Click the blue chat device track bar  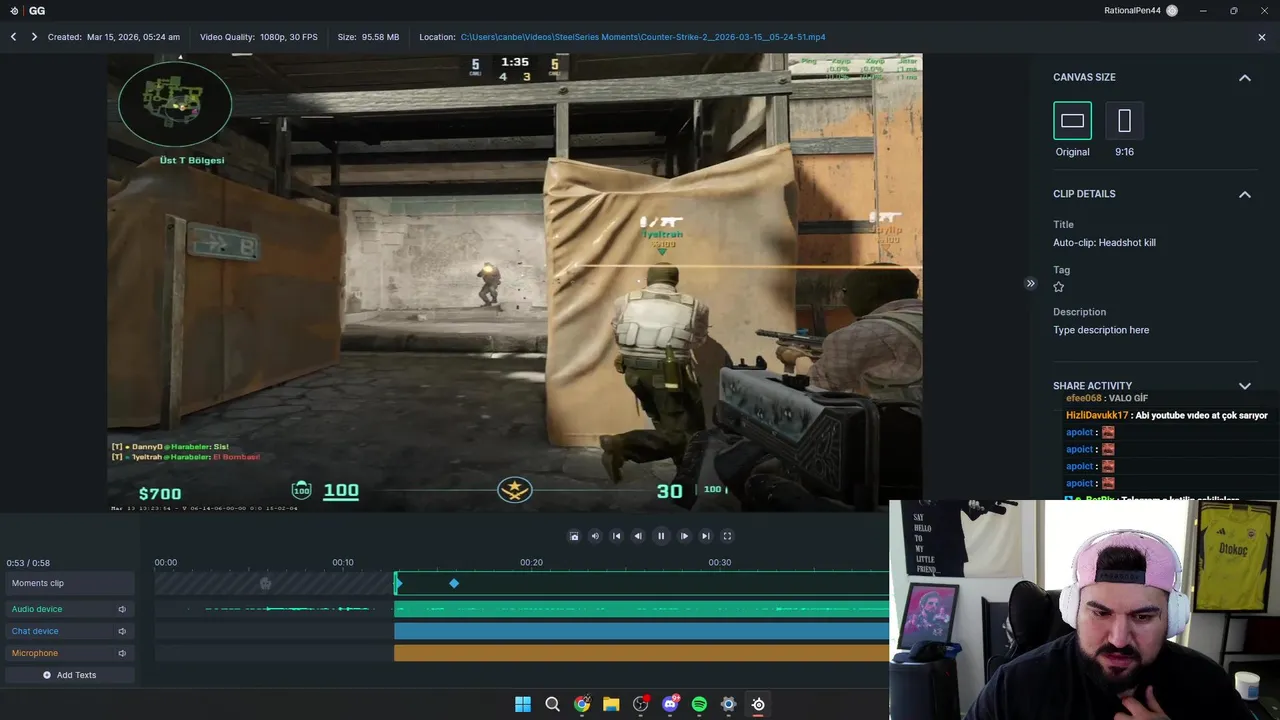(641, 631)
